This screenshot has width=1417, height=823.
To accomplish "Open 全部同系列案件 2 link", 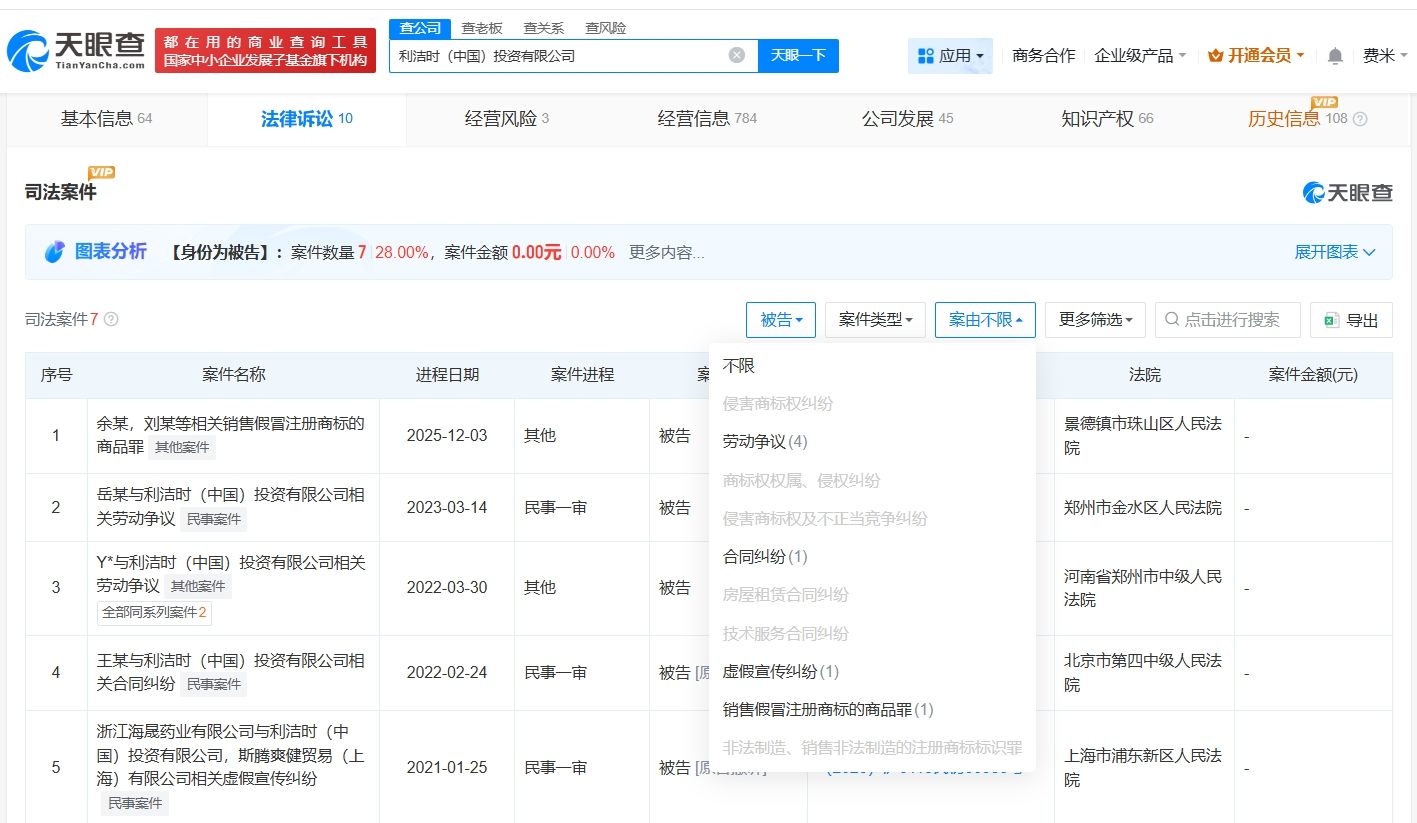I will coord(154,612).
